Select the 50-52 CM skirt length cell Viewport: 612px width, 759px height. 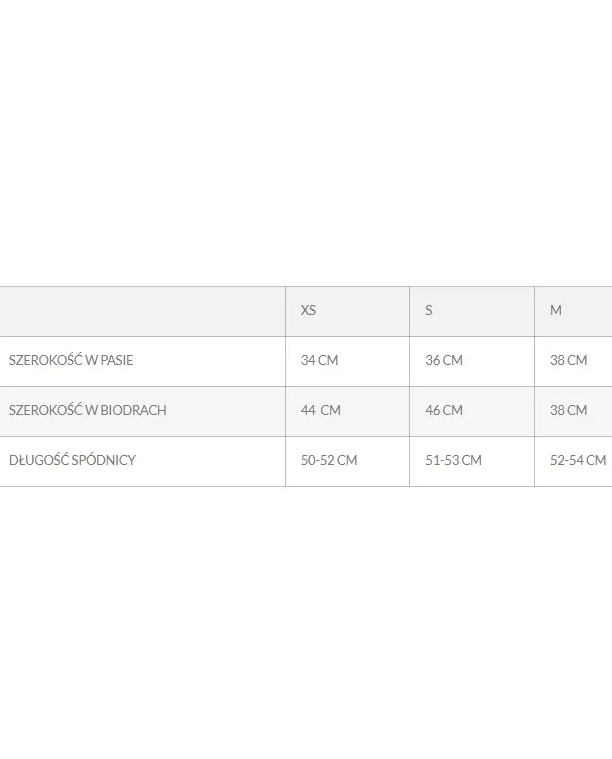pos(329,460)
